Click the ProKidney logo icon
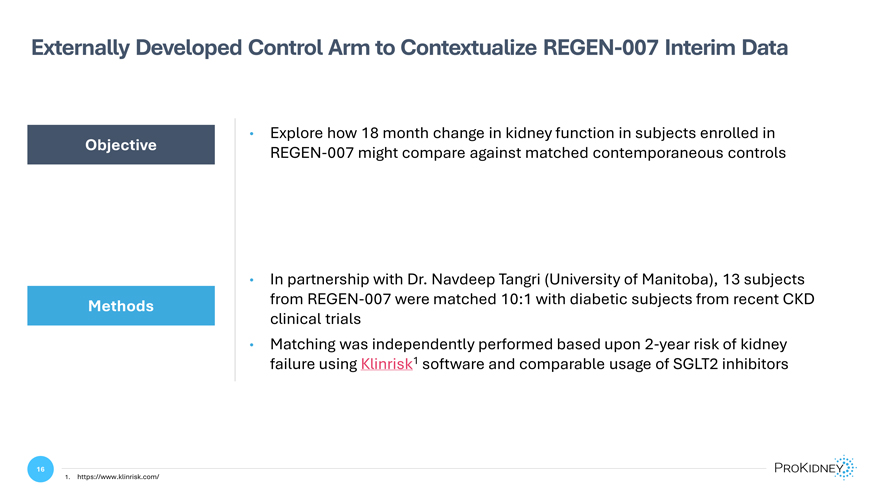The width and height of the screenshot is (880, 495). point(846,468)
